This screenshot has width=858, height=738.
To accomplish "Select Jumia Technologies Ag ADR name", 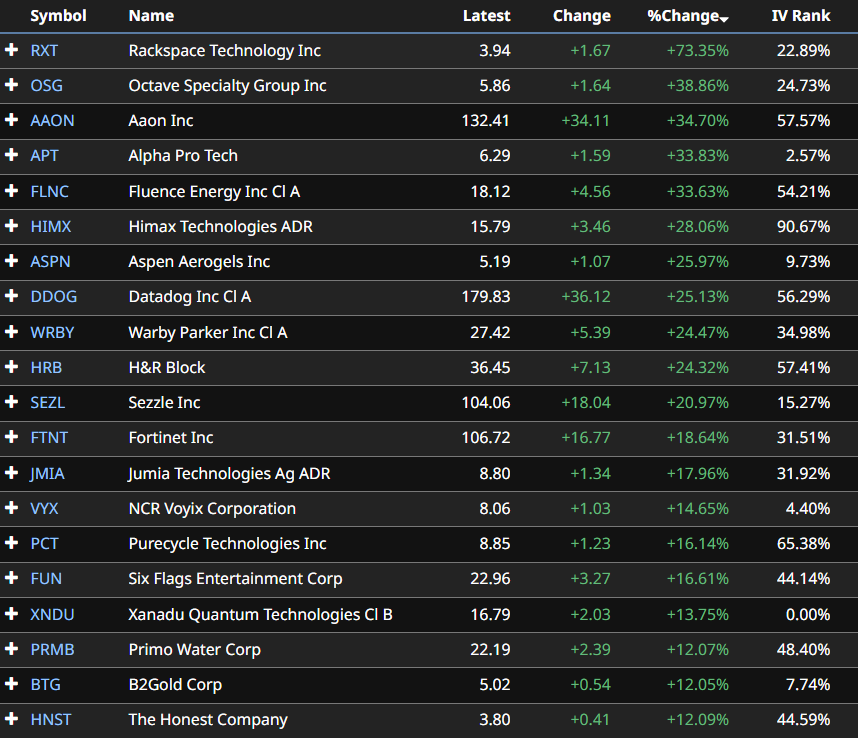I will coord(229,474).
